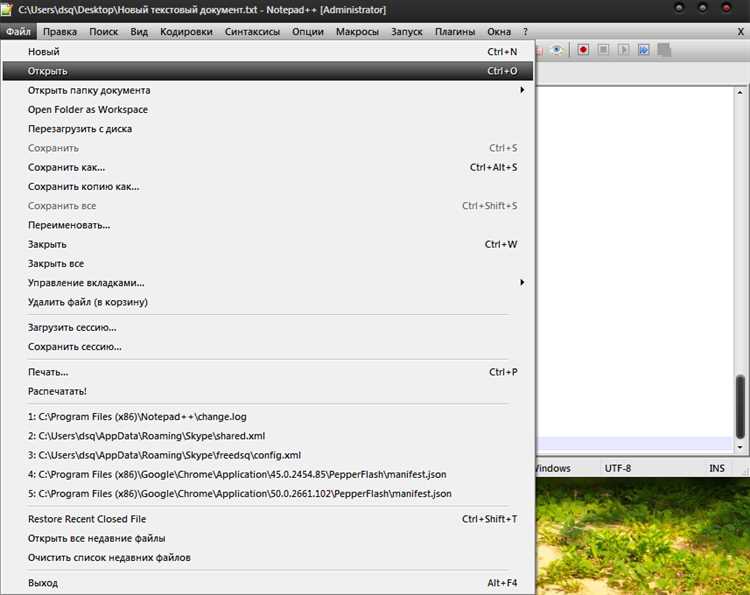Open the ? help menu

pyautogui.click(x=525, y=32)
